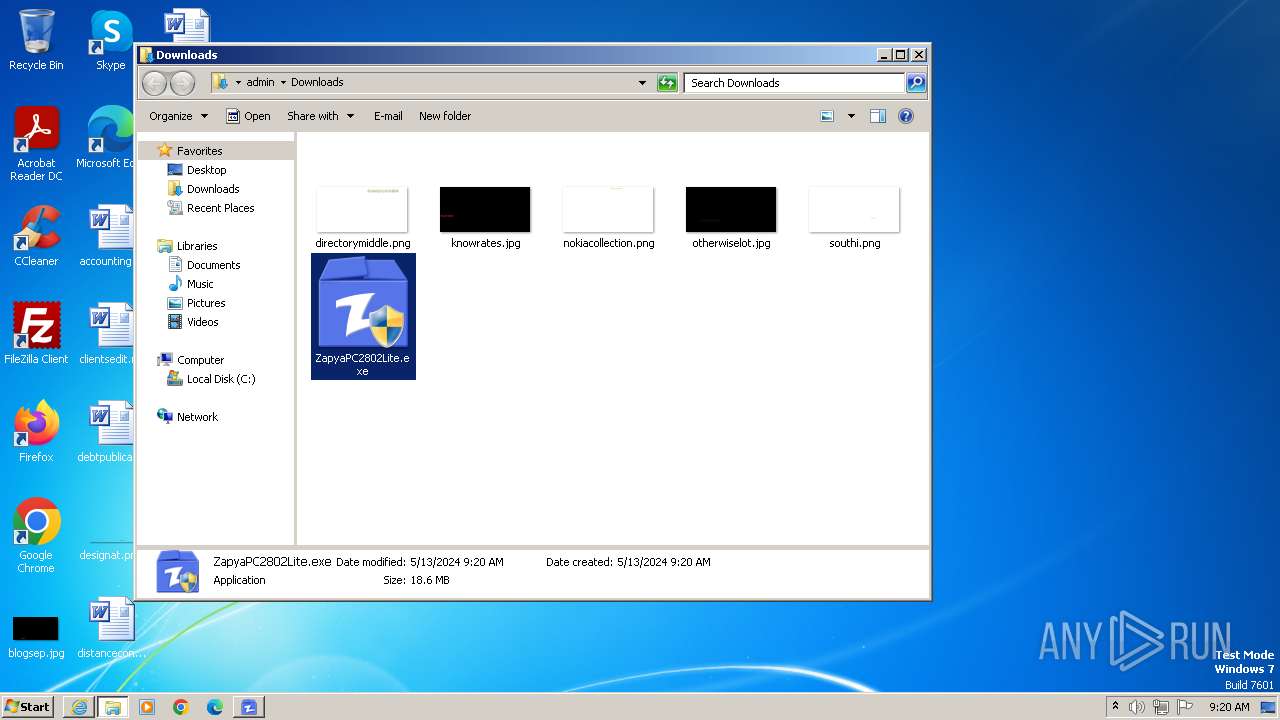This screenshot has width=1280, height=720.
Task: Select Network in navigation pane
Action: (x=197, y=417)
